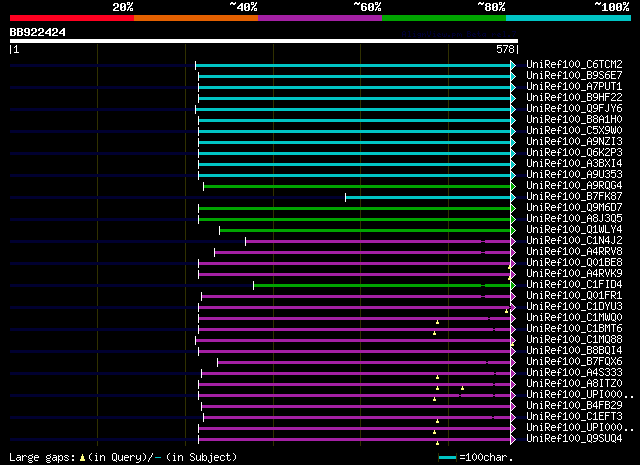Open the UniRef100_Q01BE8 hit label

pos(574,263)
